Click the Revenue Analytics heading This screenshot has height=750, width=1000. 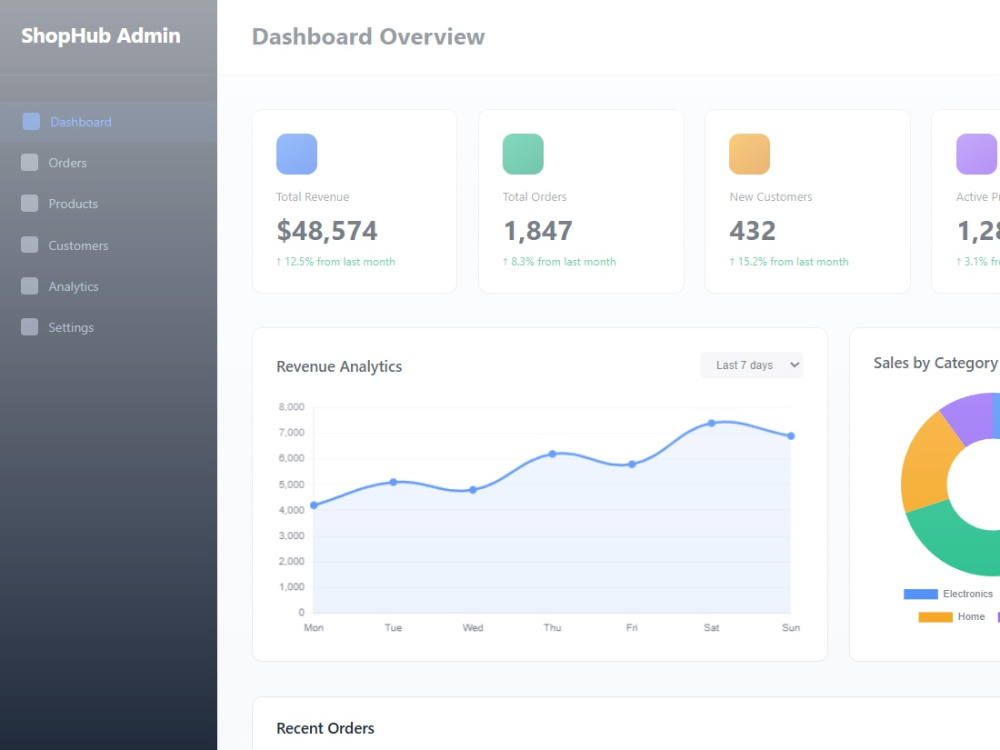[x=339, y=367]
